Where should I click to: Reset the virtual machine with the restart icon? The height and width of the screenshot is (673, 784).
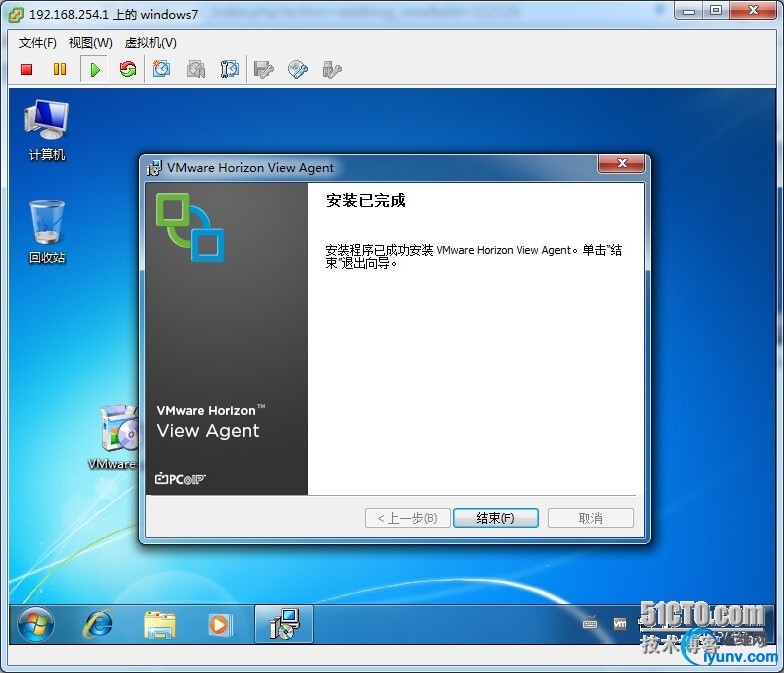(128, 69)
